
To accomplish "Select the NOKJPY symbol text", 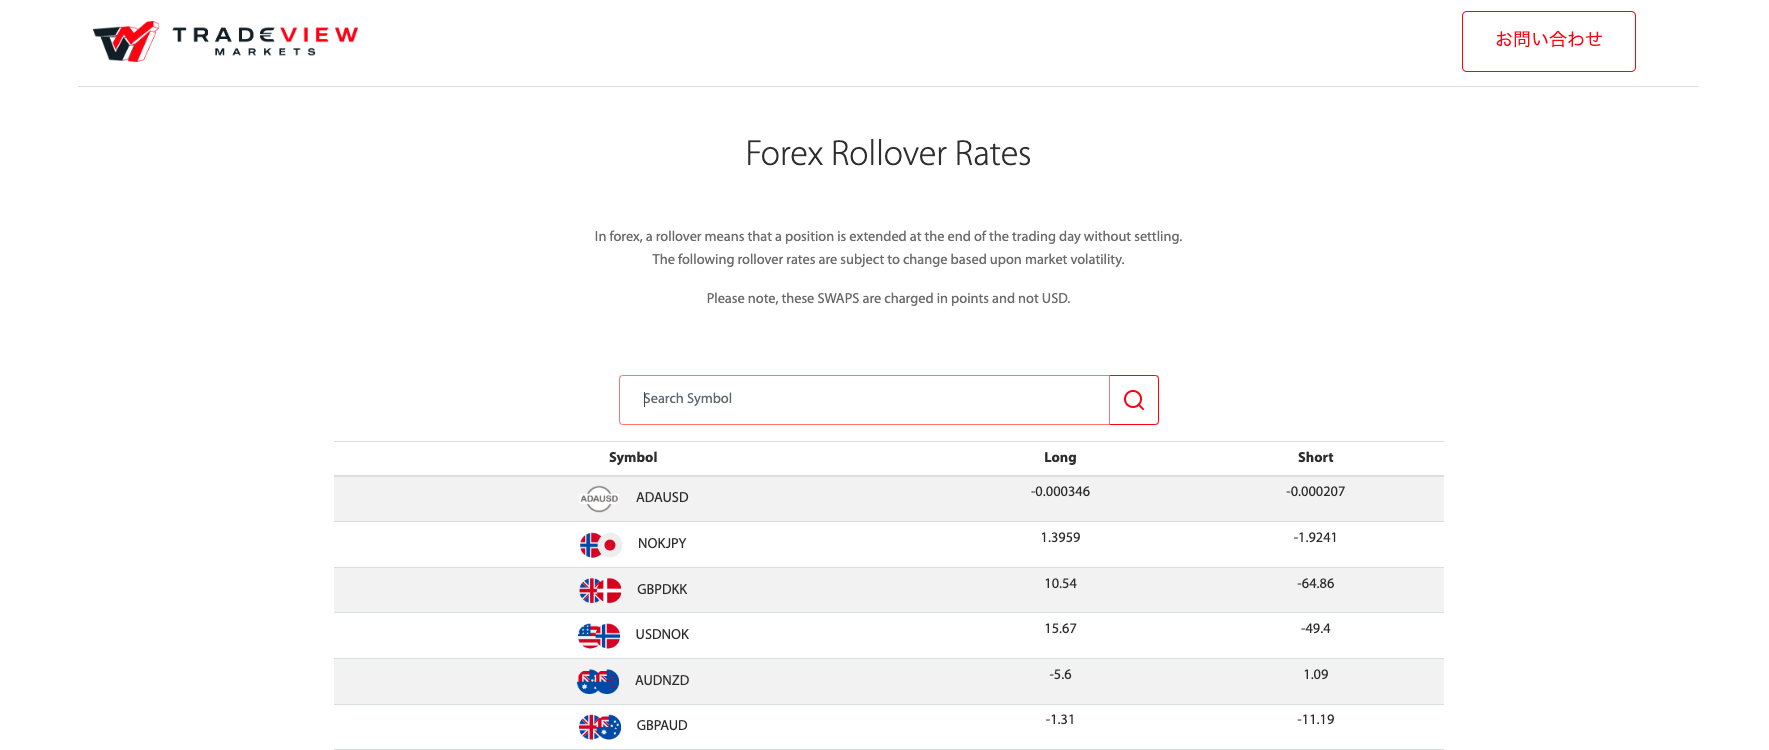I will point(662,543).
